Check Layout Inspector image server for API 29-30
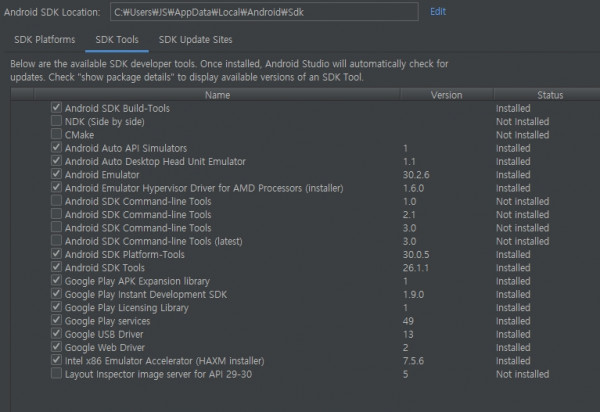600x412 pixels. click(x=56, y=374)
